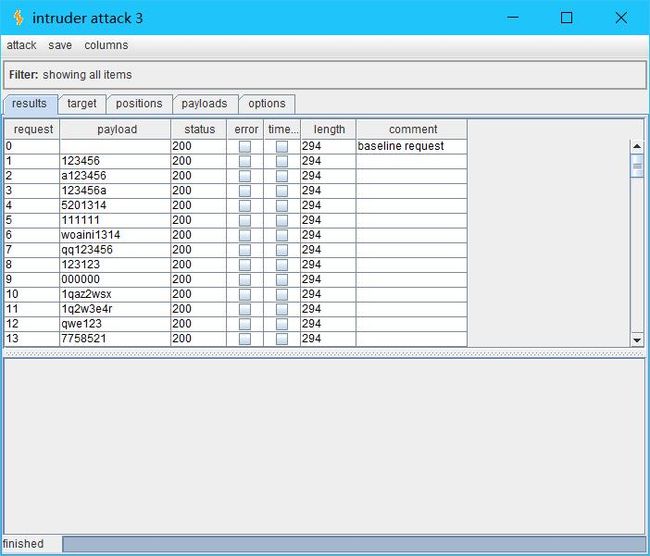
Task: Select payload 1qaz2wsx
Action: pos(115,294)
